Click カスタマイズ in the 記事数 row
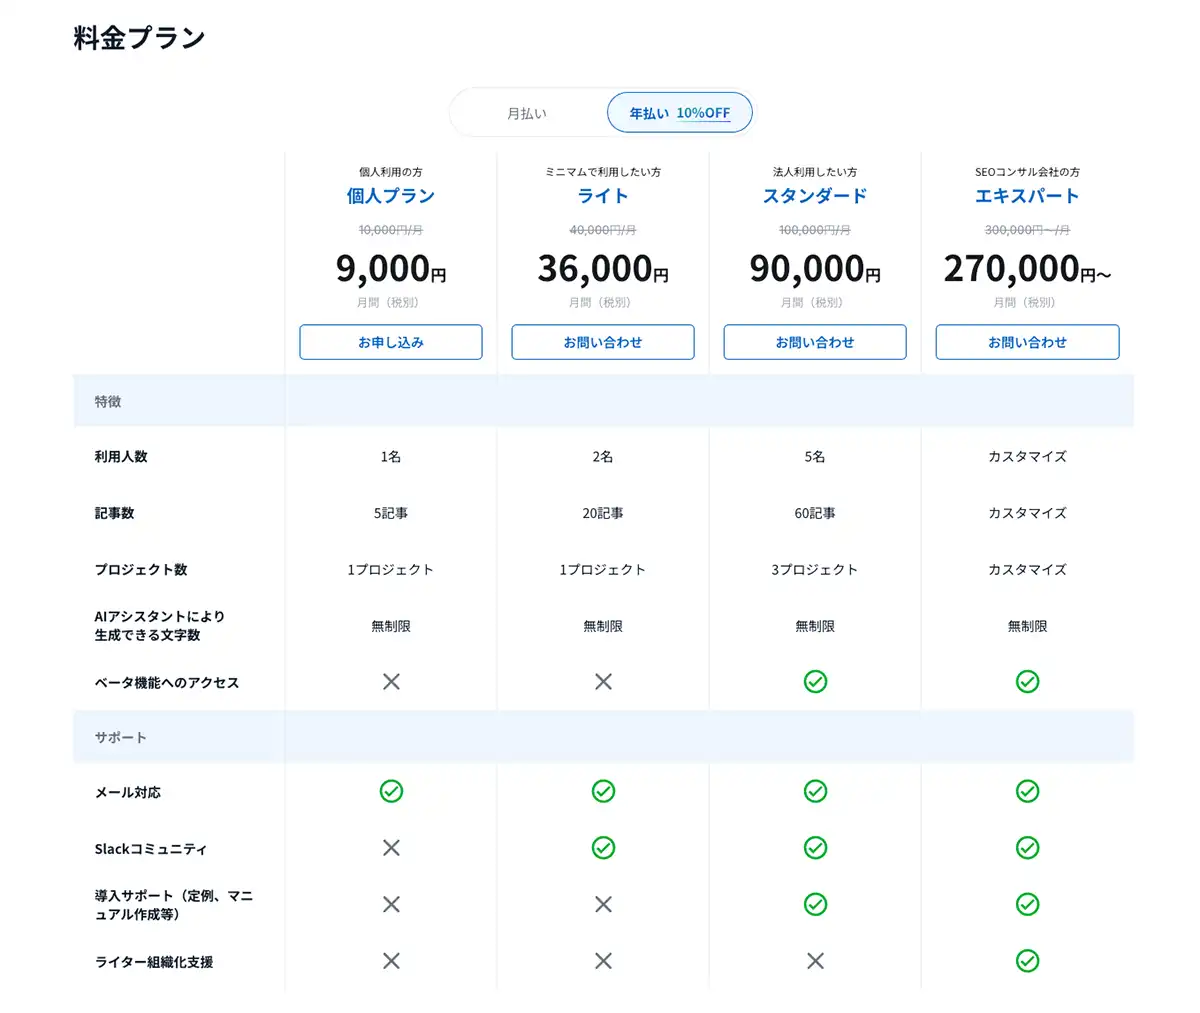The height and width of the screenshot is (1013, 1200). click(x=1027, y=513)
